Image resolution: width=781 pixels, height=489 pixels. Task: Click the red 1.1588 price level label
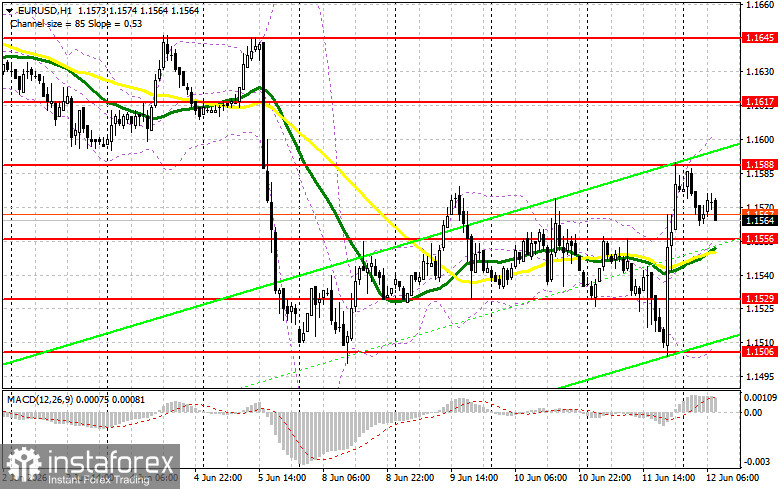click(759, 165)
